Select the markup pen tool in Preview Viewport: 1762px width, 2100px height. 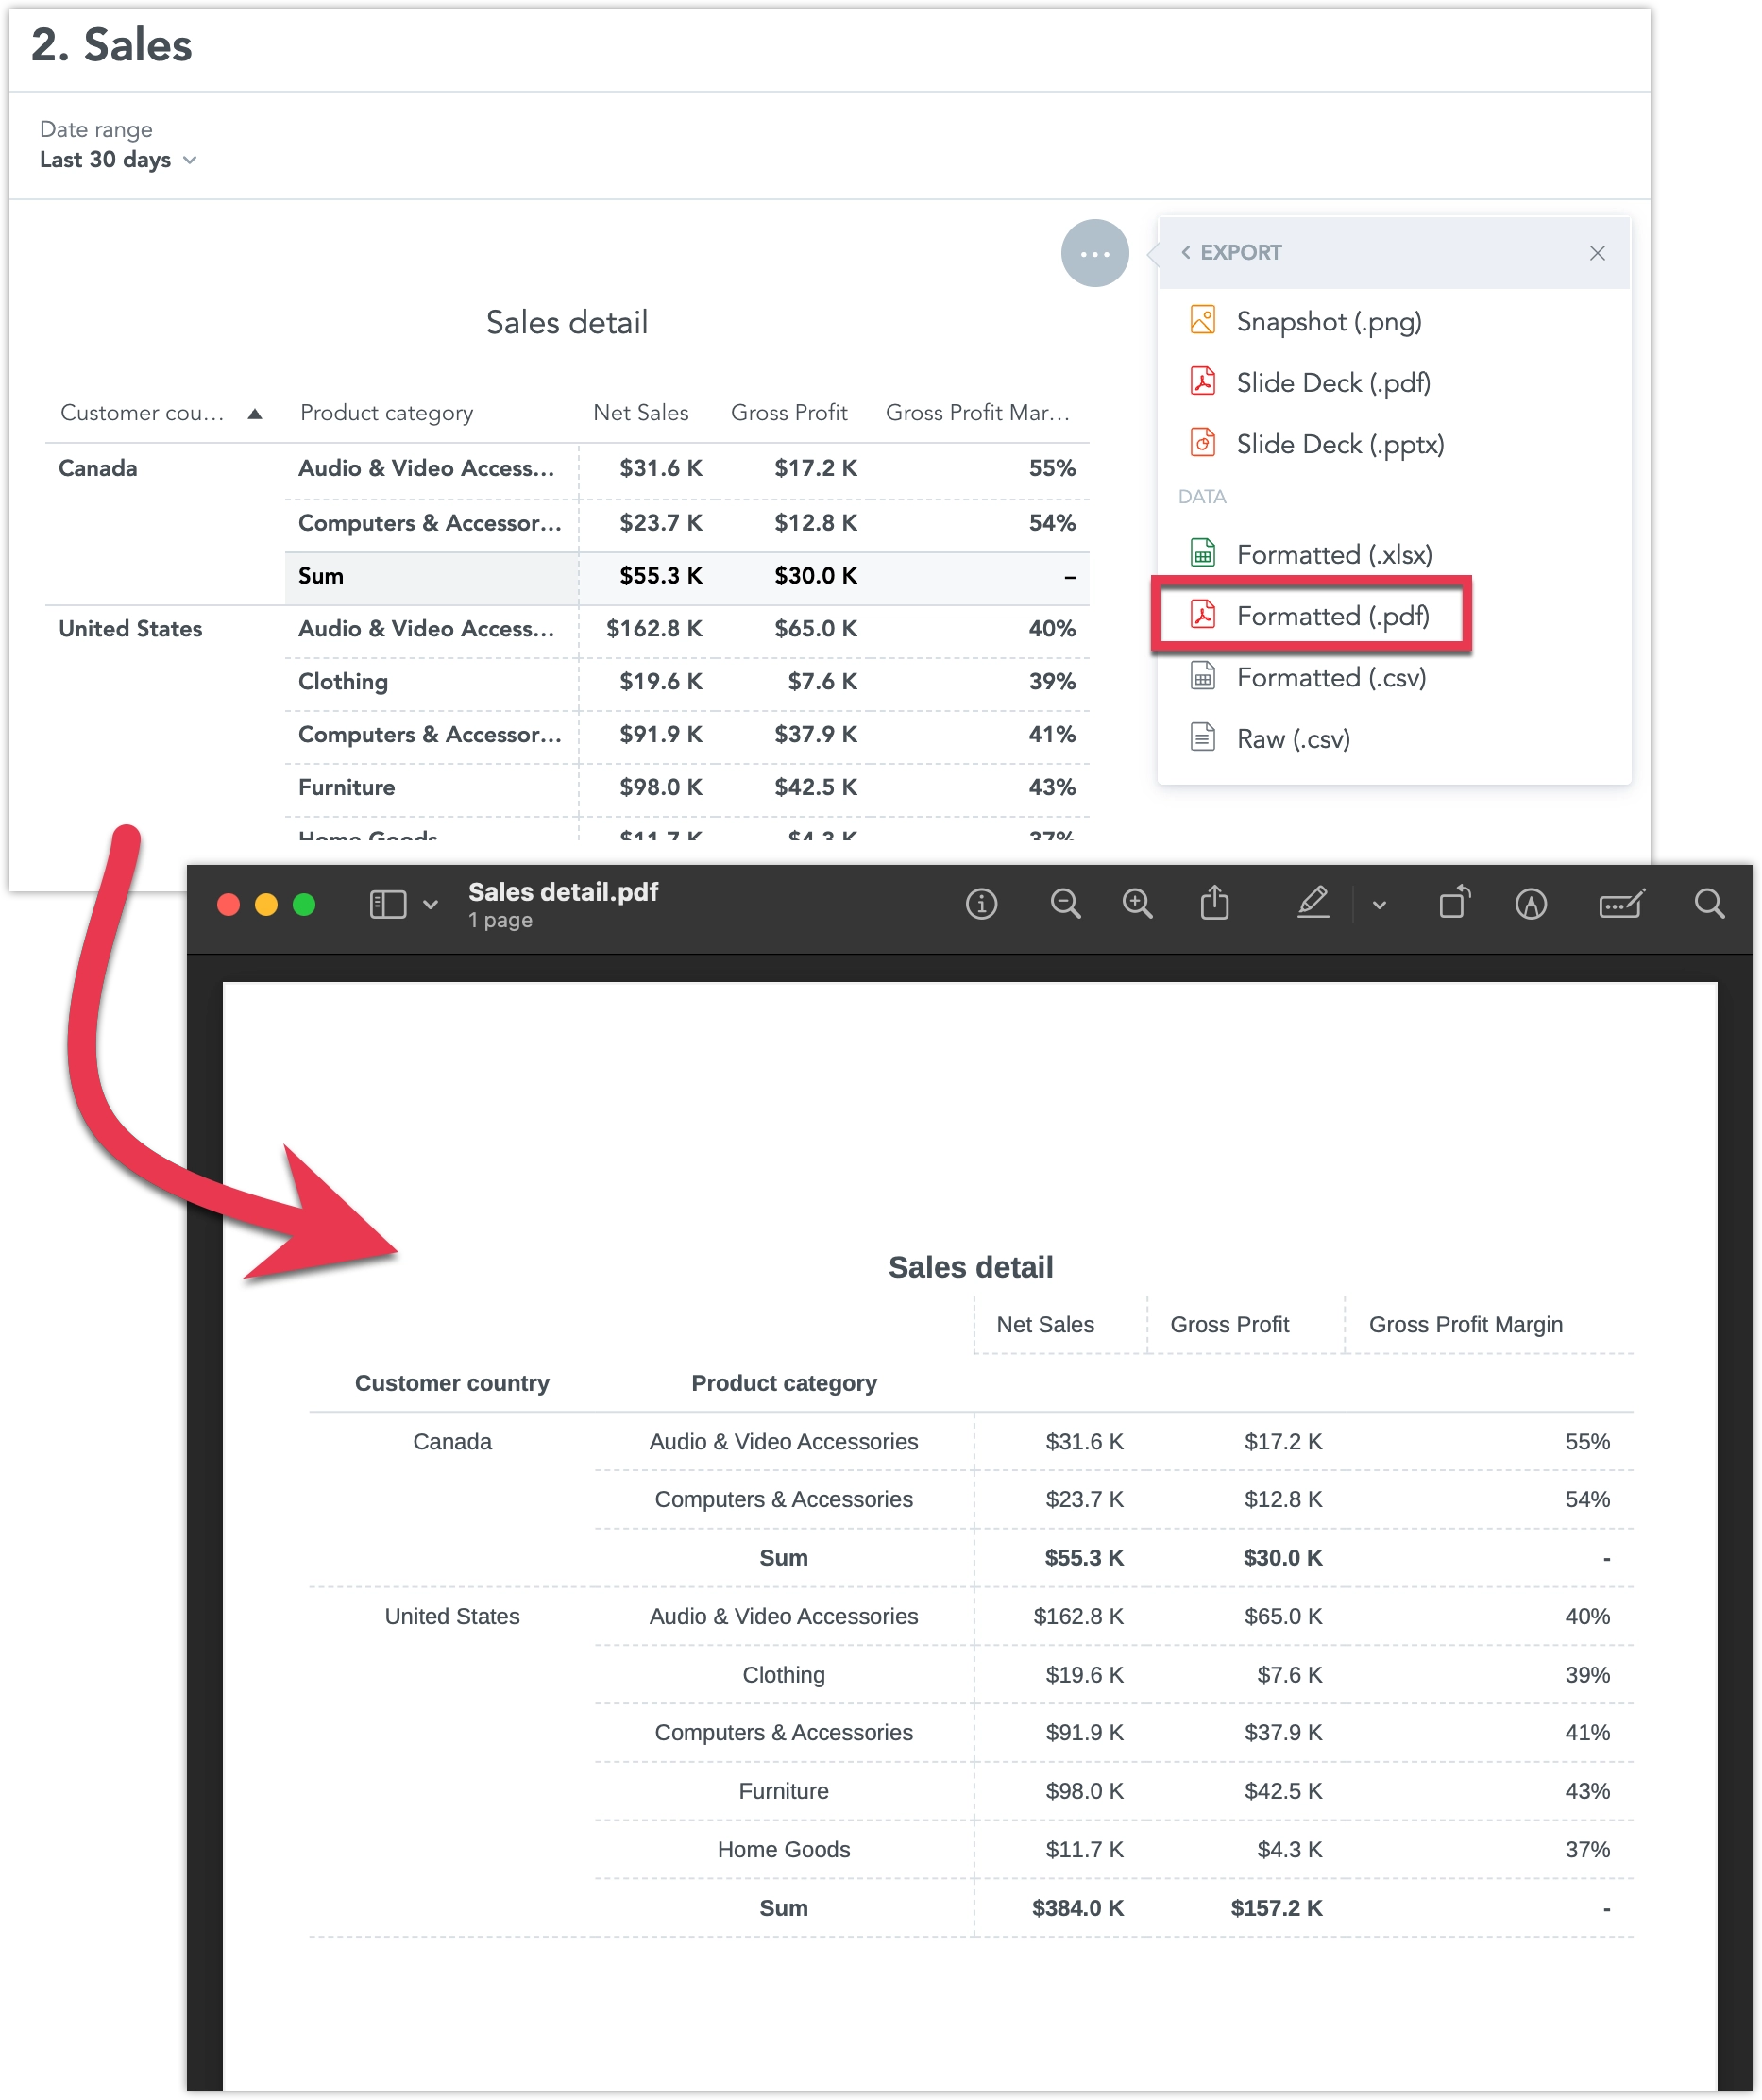coord(1314,903)
